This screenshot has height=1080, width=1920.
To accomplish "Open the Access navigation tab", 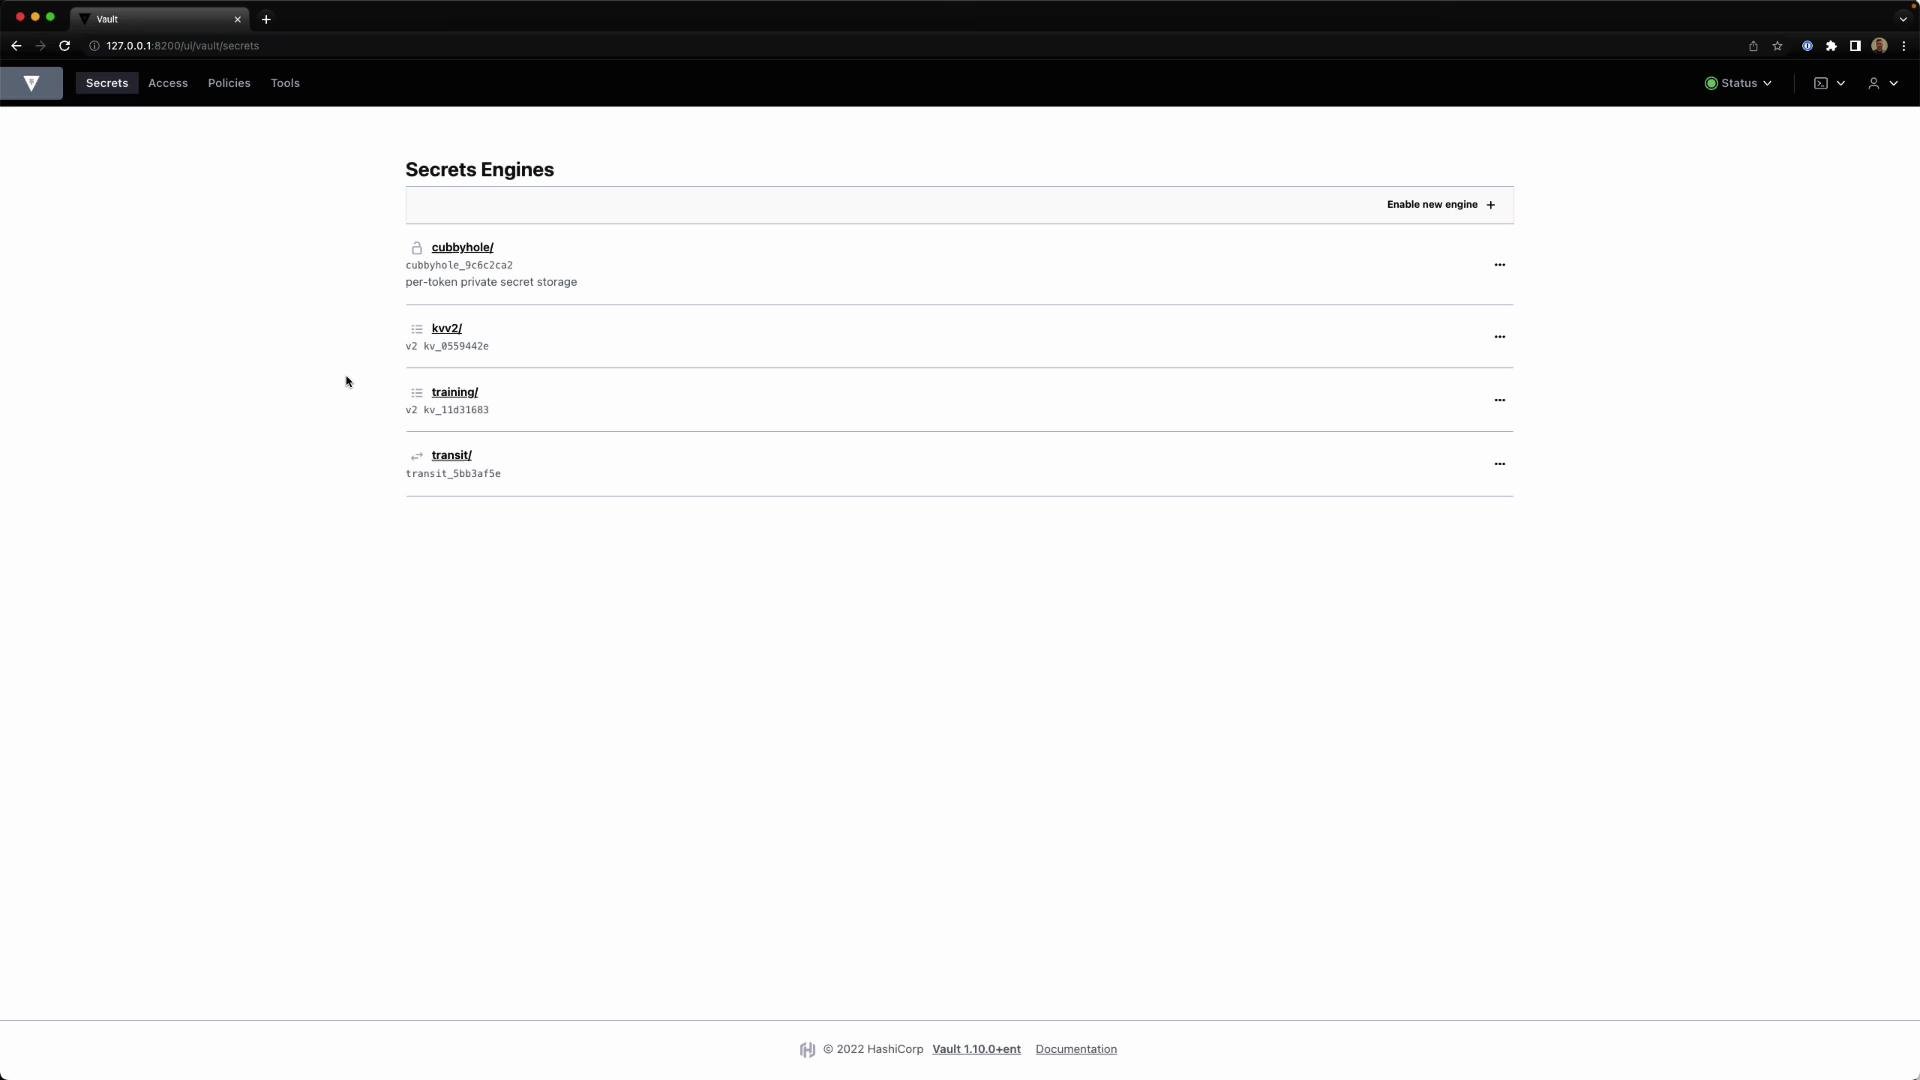I will pos(168,83).
